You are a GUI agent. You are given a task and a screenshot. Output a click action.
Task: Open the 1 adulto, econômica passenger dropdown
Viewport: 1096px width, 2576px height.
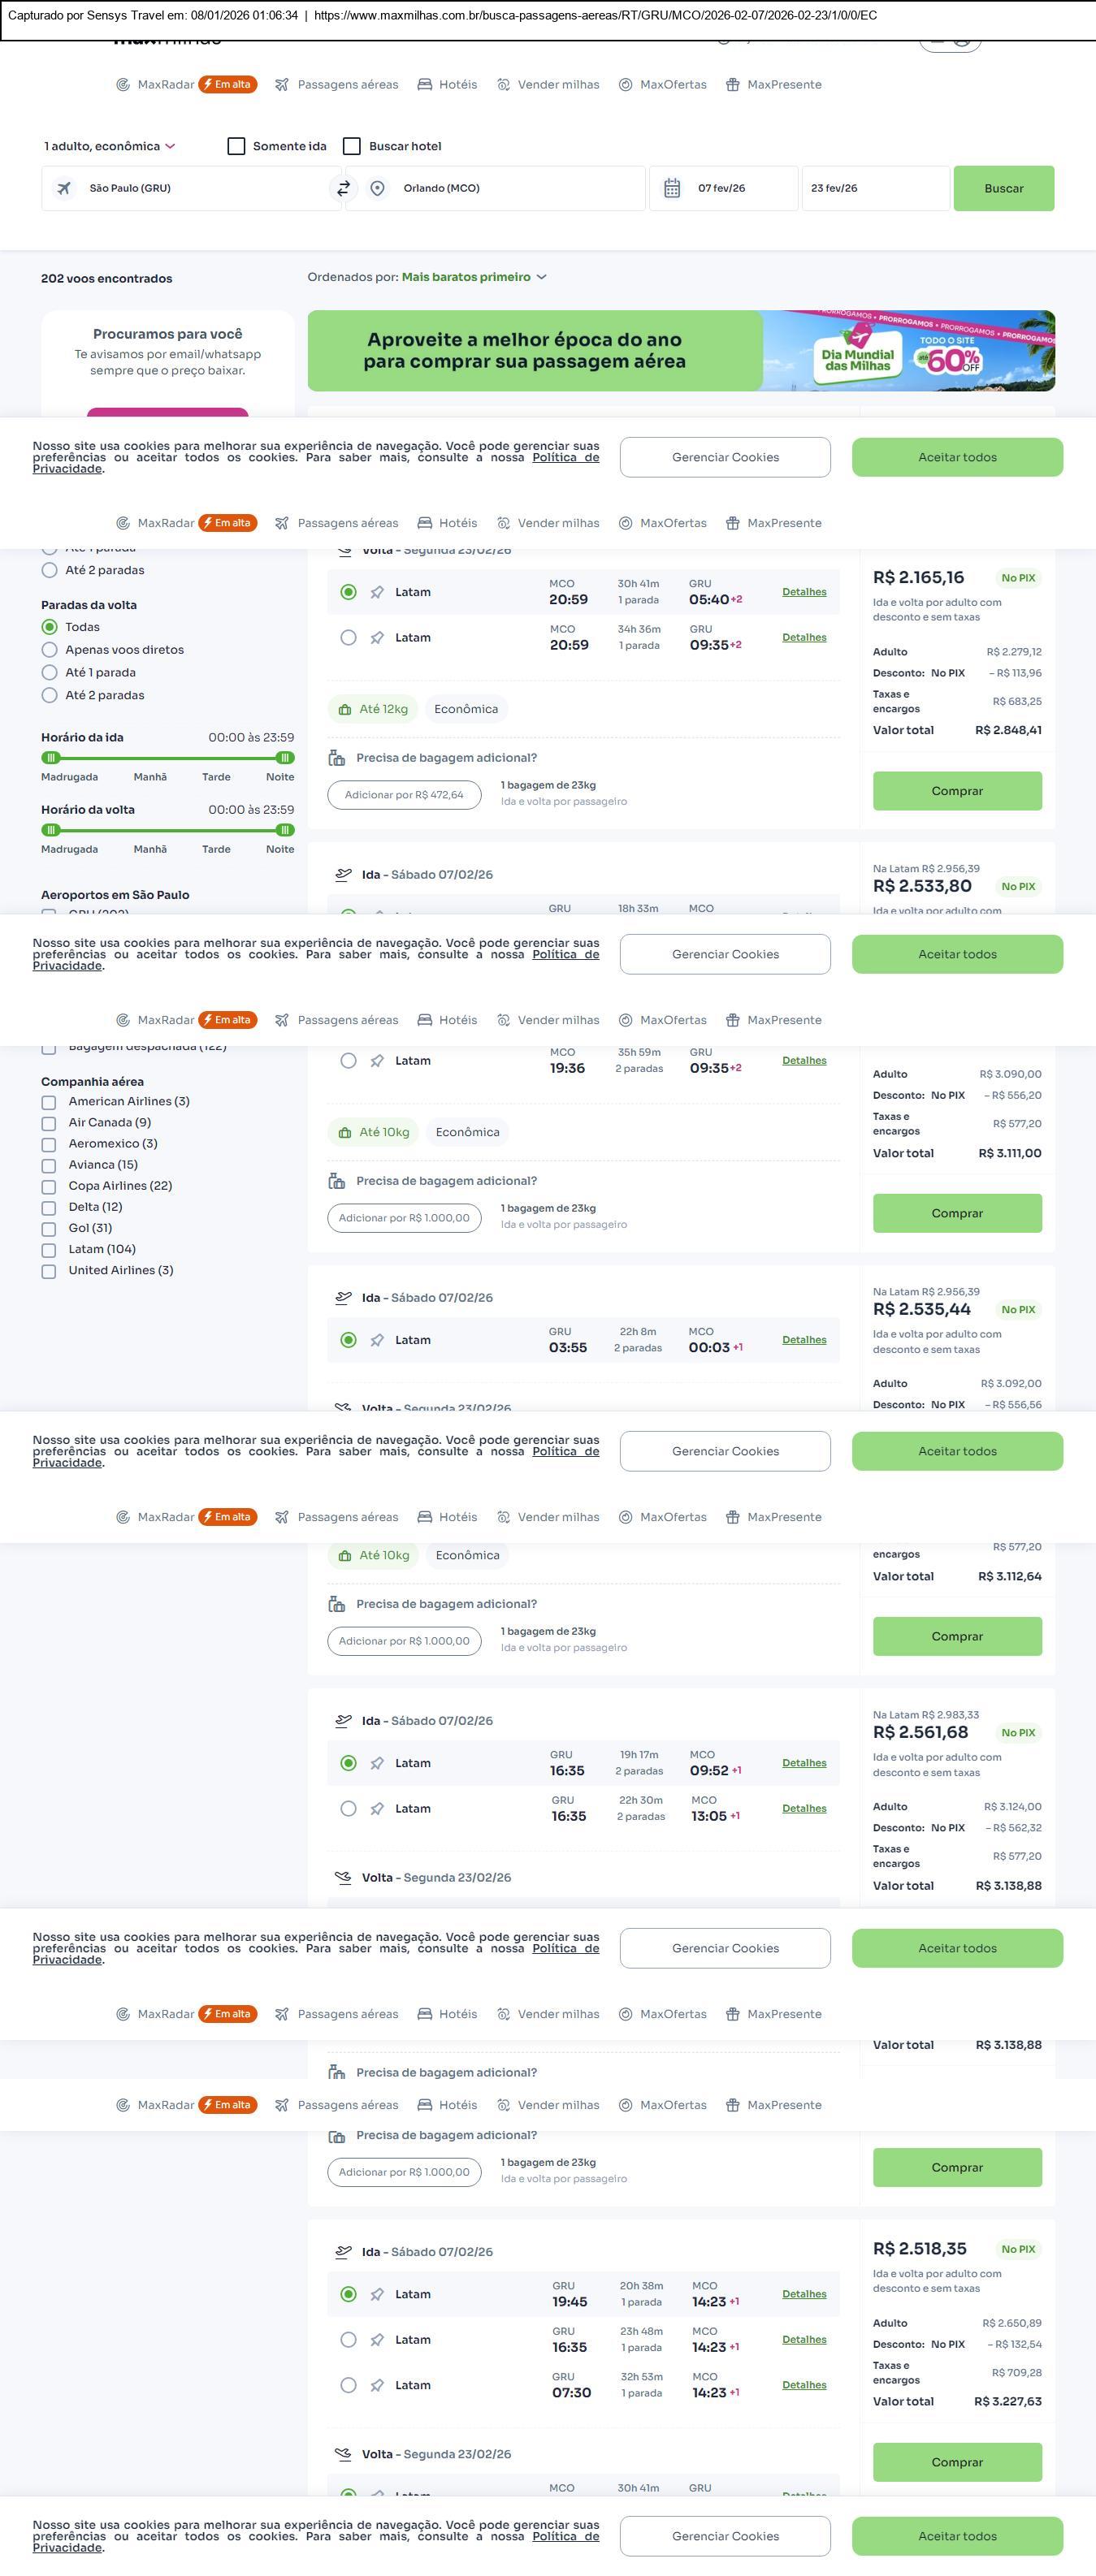(x=109, y=146)
